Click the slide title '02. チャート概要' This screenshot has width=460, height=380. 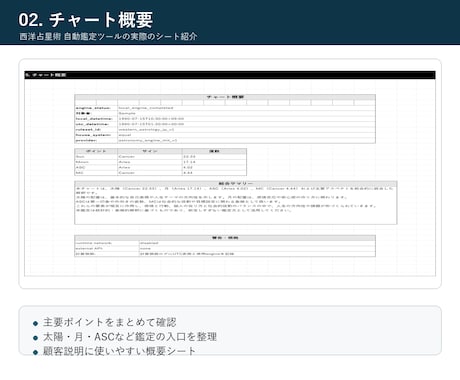click(x=85, y=20)
